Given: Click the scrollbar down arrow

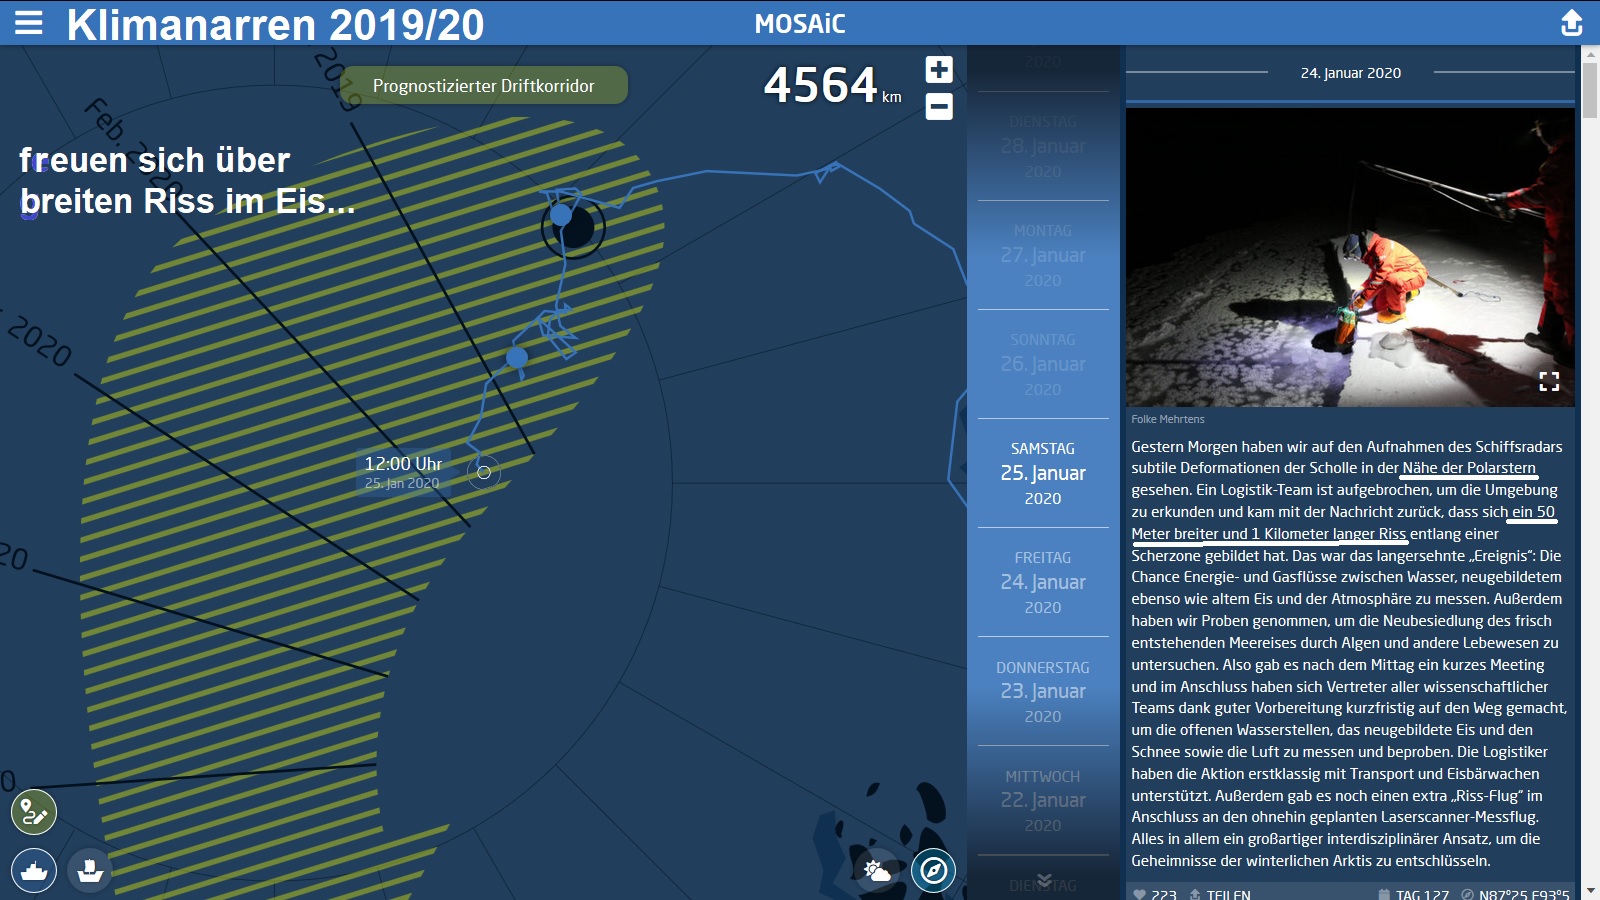Looking at the screenshot, I should pos(1590,891).
